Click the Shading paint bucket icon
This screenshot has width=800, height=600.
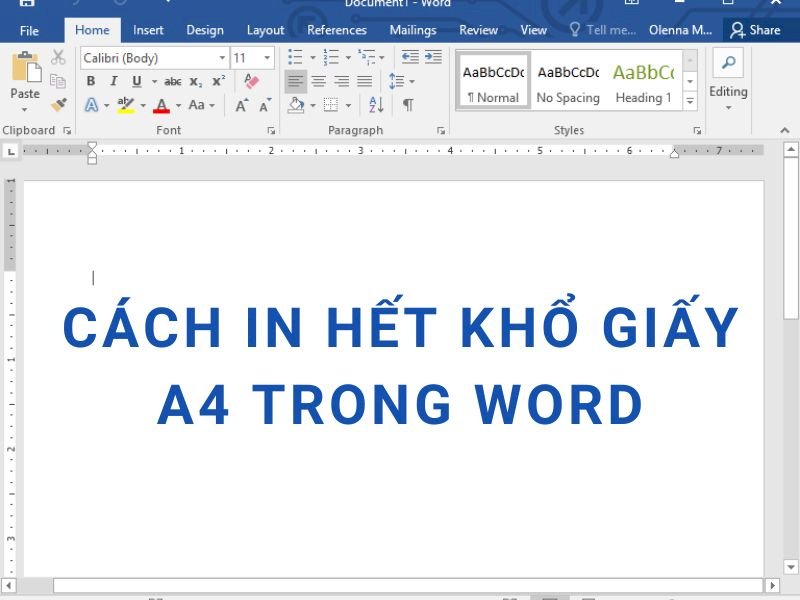296,105
